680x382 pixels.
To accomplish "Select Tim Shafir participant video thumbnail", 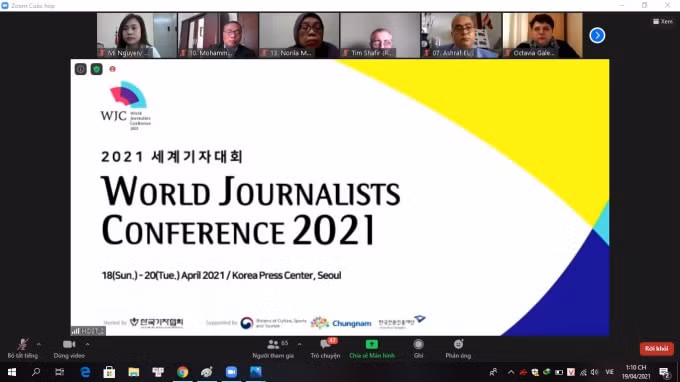I will (x=380, y=35).
